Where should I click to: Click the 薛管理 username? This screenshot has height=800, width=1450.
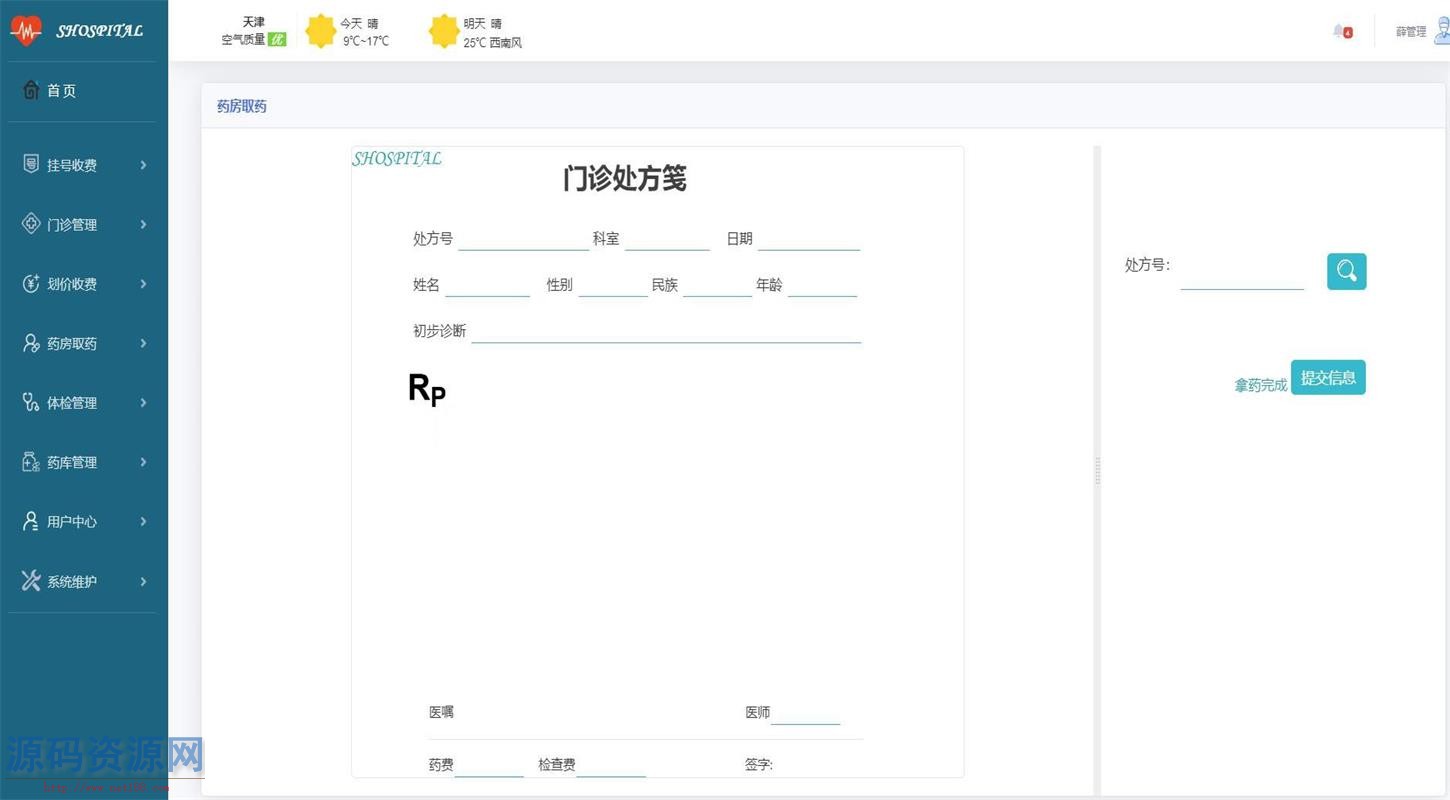[1411, 32]
